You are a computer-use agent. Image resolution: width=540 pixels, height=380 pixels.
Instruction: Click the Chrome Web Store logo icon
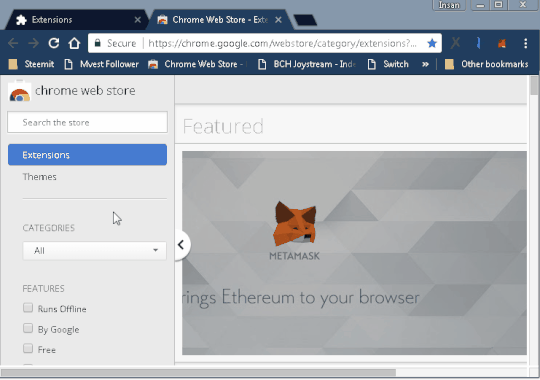[x=19, y=91]
